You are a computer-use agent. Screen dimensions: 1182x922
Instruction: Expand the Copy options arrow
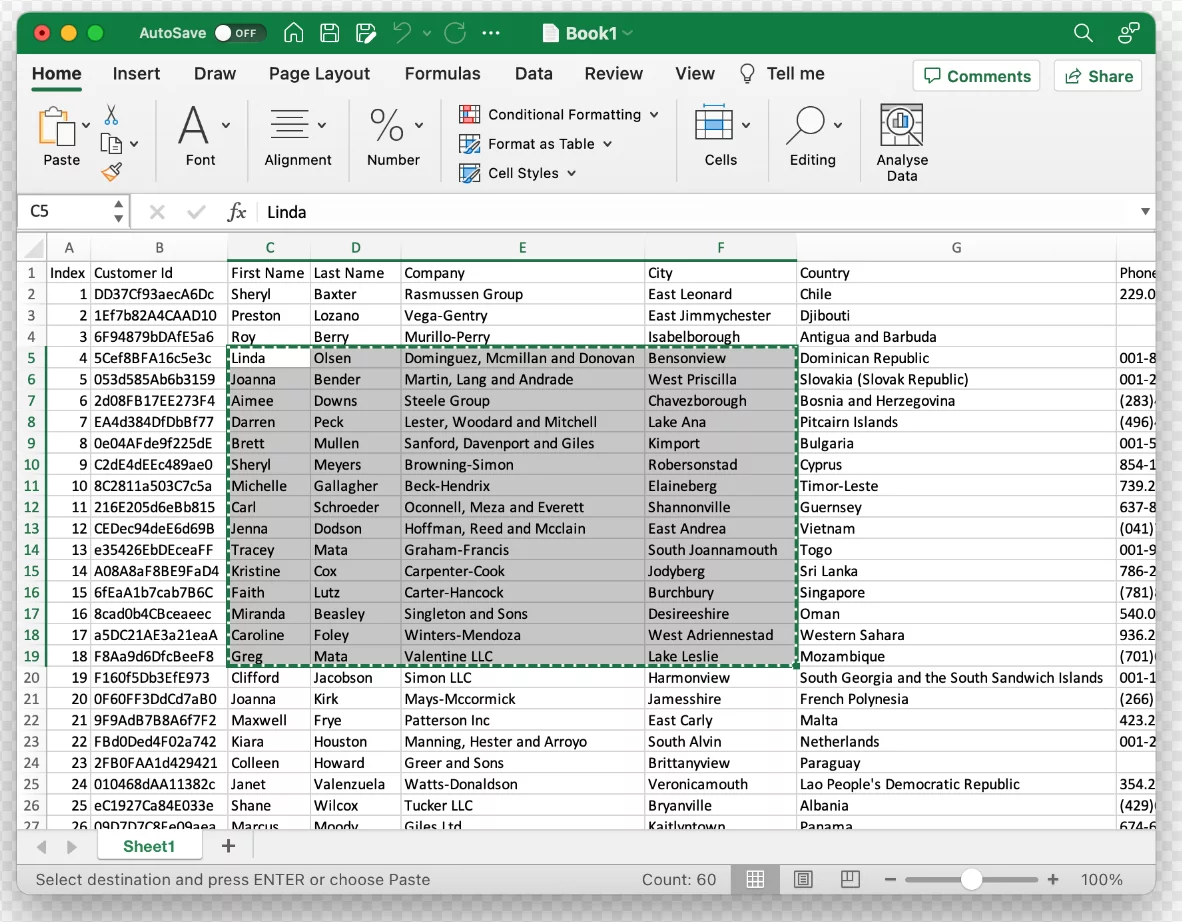pyautogui.click(x=133, y=143)
